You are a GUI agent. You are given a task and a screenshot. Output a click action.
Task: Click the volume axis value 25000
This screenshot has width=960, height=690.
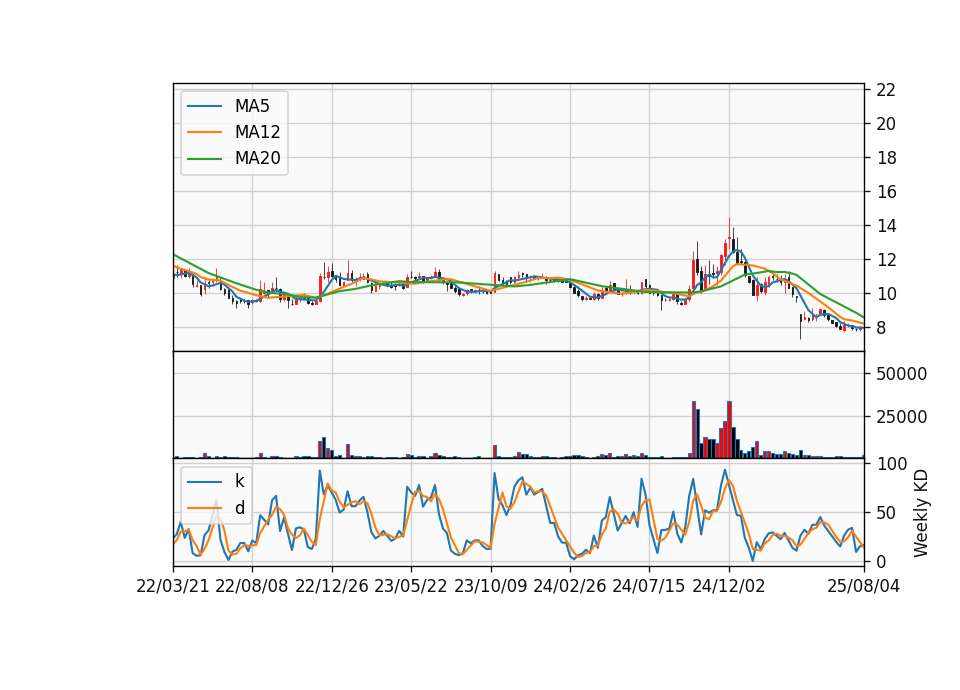click(x=901, y=417)
